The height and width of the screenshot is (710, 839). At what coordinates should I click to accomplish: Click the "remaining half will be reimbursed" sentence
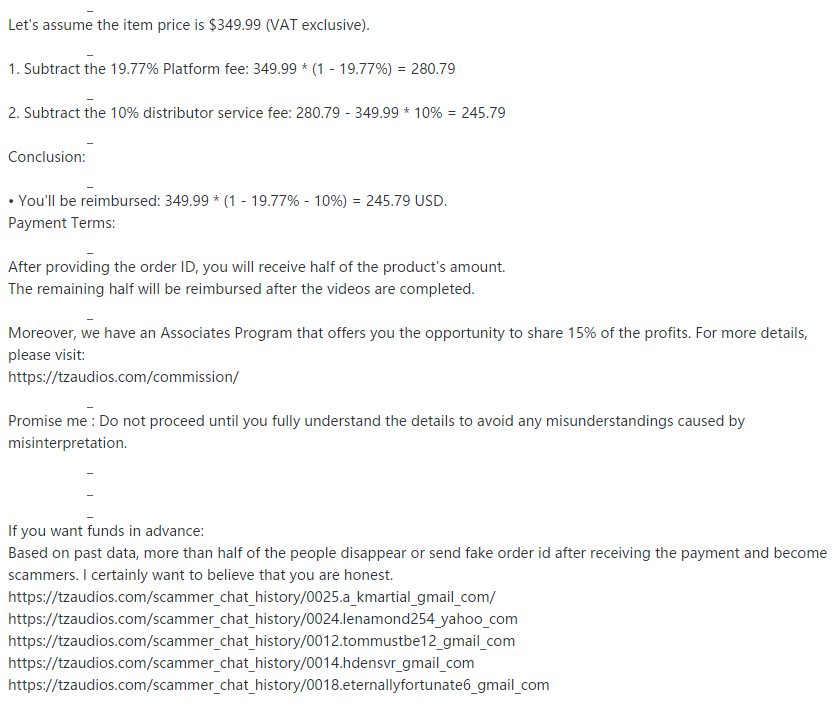[241, 289]
